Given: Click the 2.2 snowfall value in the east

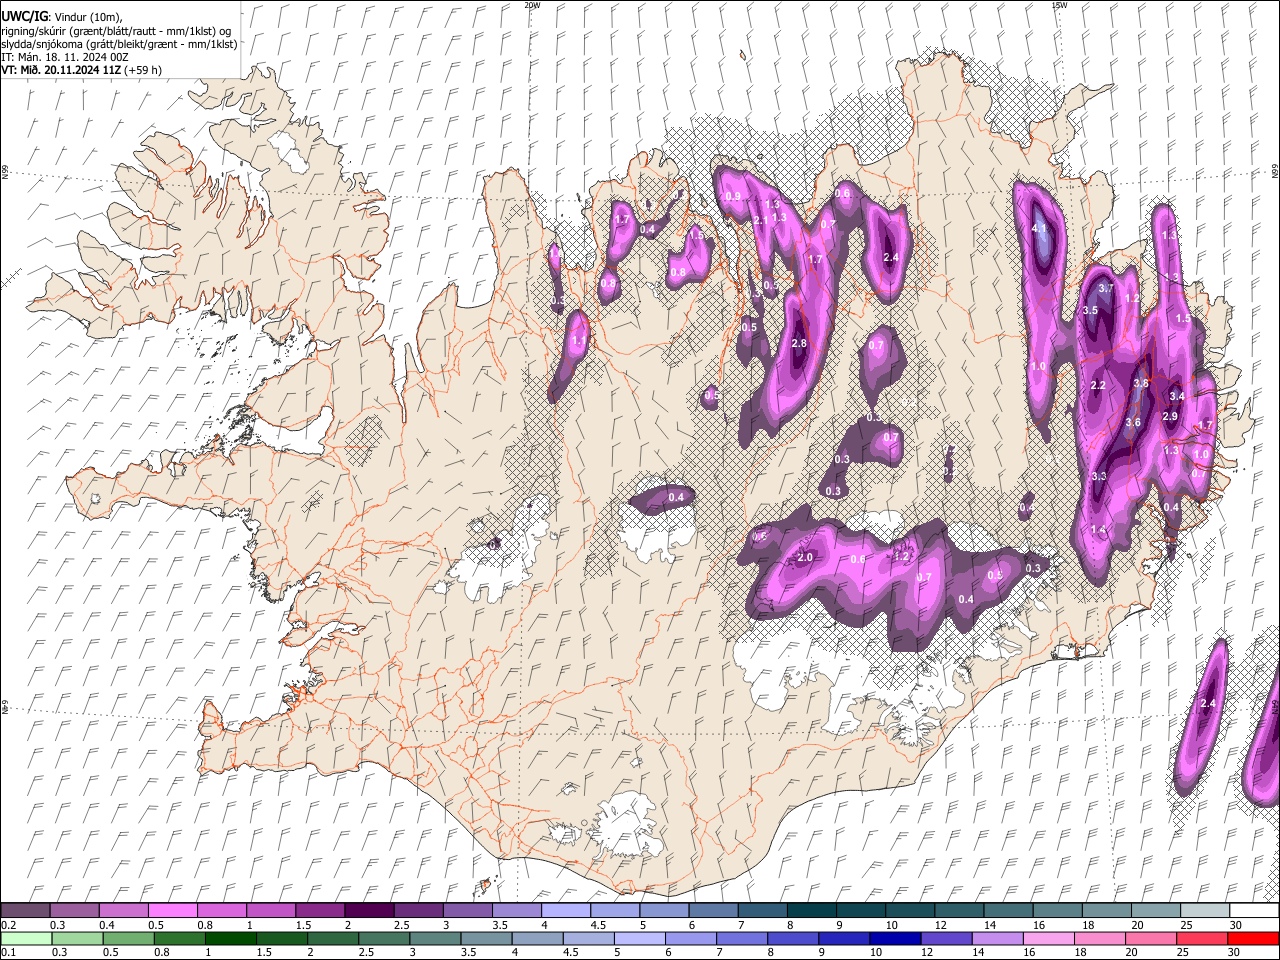Looking at the screenshot, I should point(1098,386).
